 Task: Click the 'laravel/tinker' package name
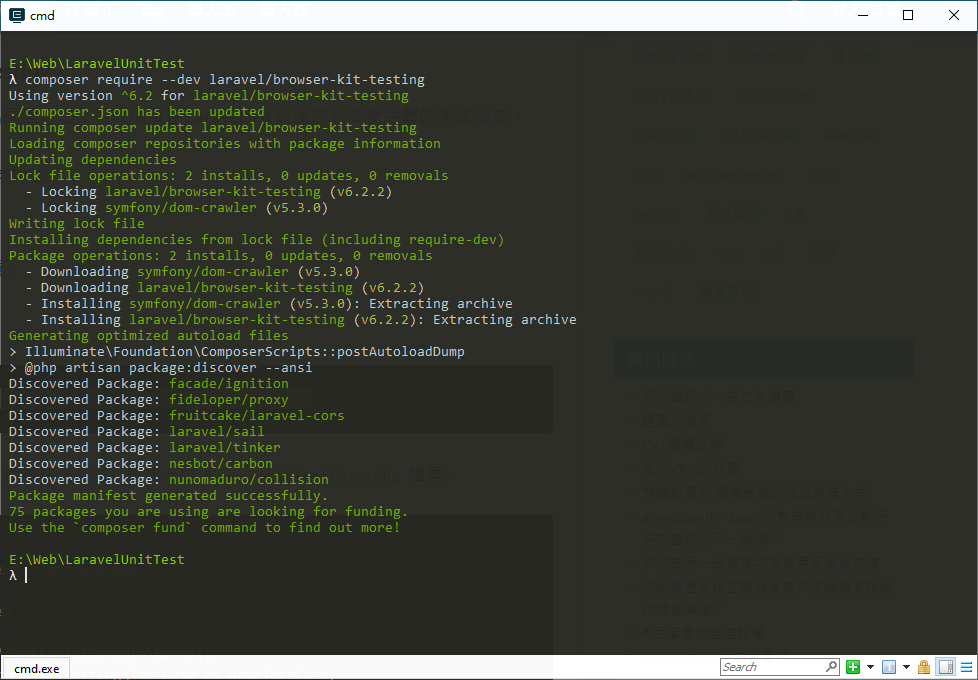coord(225,447)
